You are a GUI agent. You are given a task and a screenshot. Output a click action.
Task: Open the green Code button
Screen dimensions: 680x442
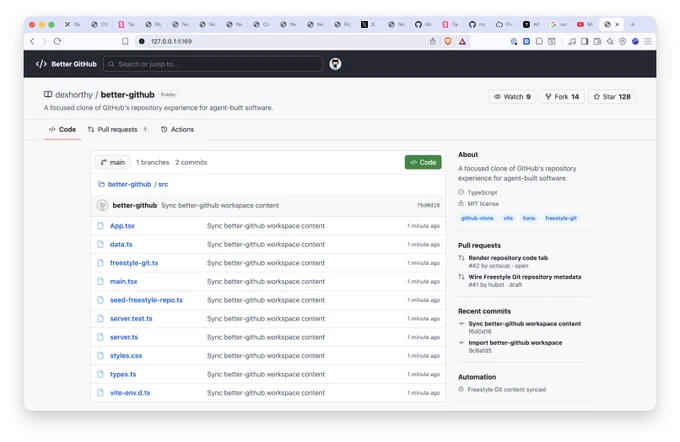coord(423,162)
